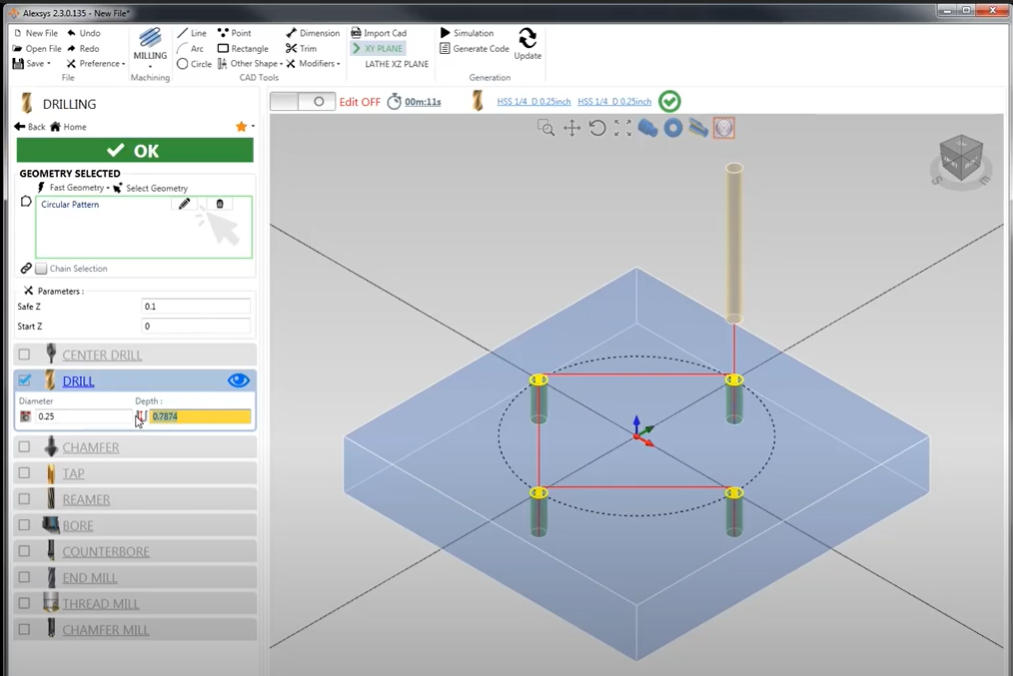Open the favorites star dropdown

point(245,127)
